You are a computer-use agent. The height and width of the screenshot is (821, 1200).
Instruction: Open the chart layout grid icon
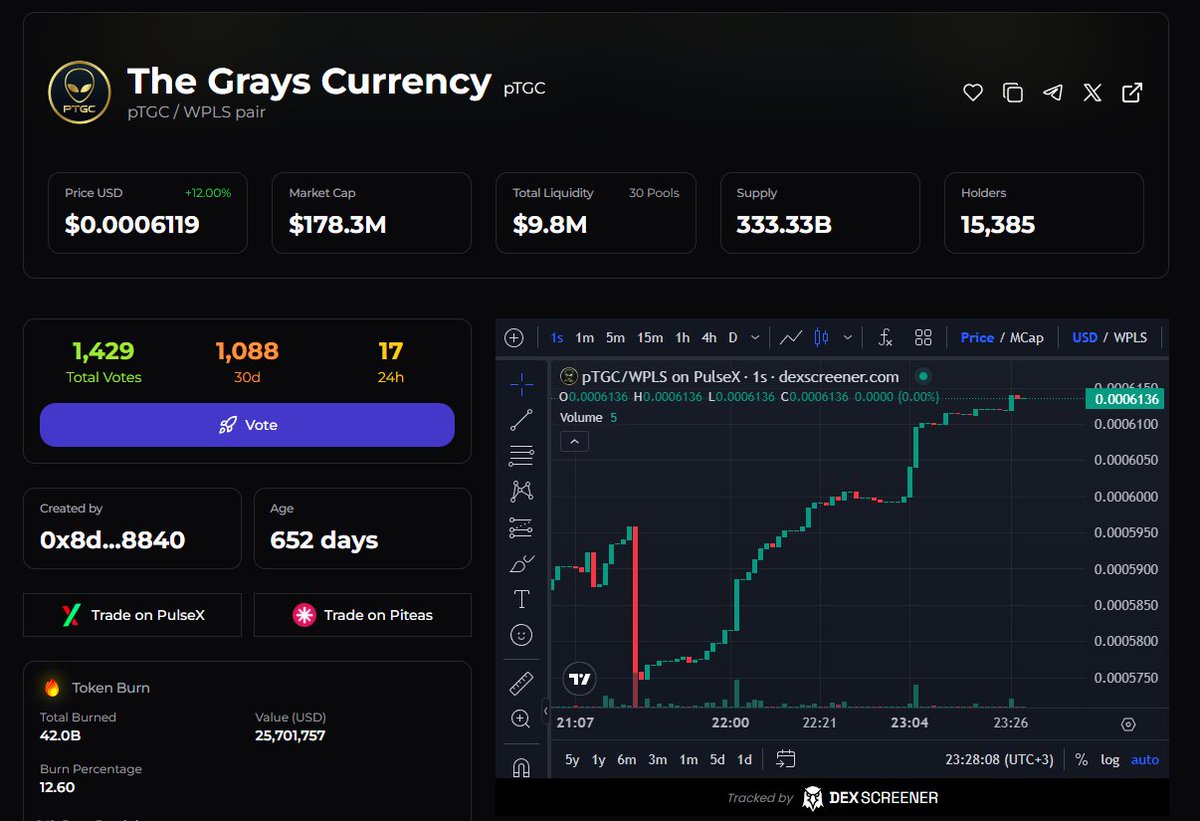click(923, 338)
